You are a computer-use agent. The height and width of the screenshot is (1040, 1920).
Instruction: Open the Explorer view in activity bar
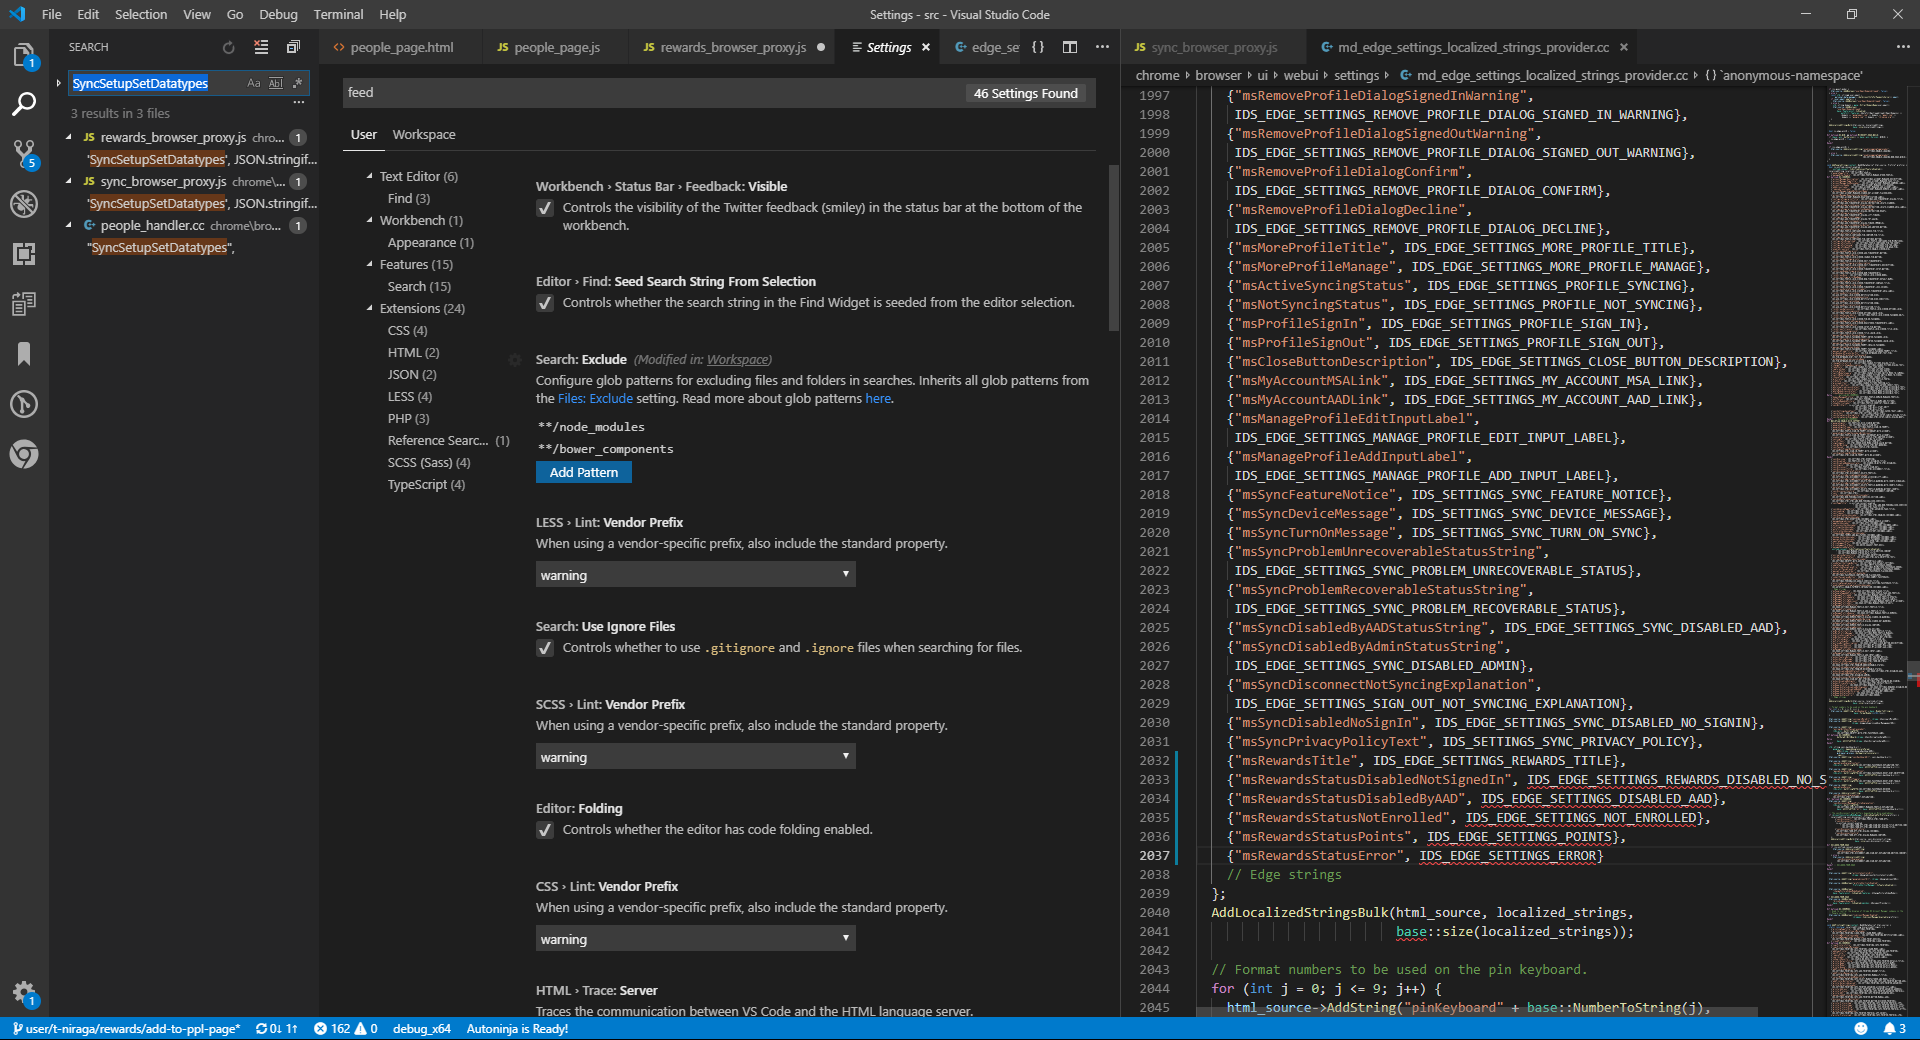(x=24, y=55)
